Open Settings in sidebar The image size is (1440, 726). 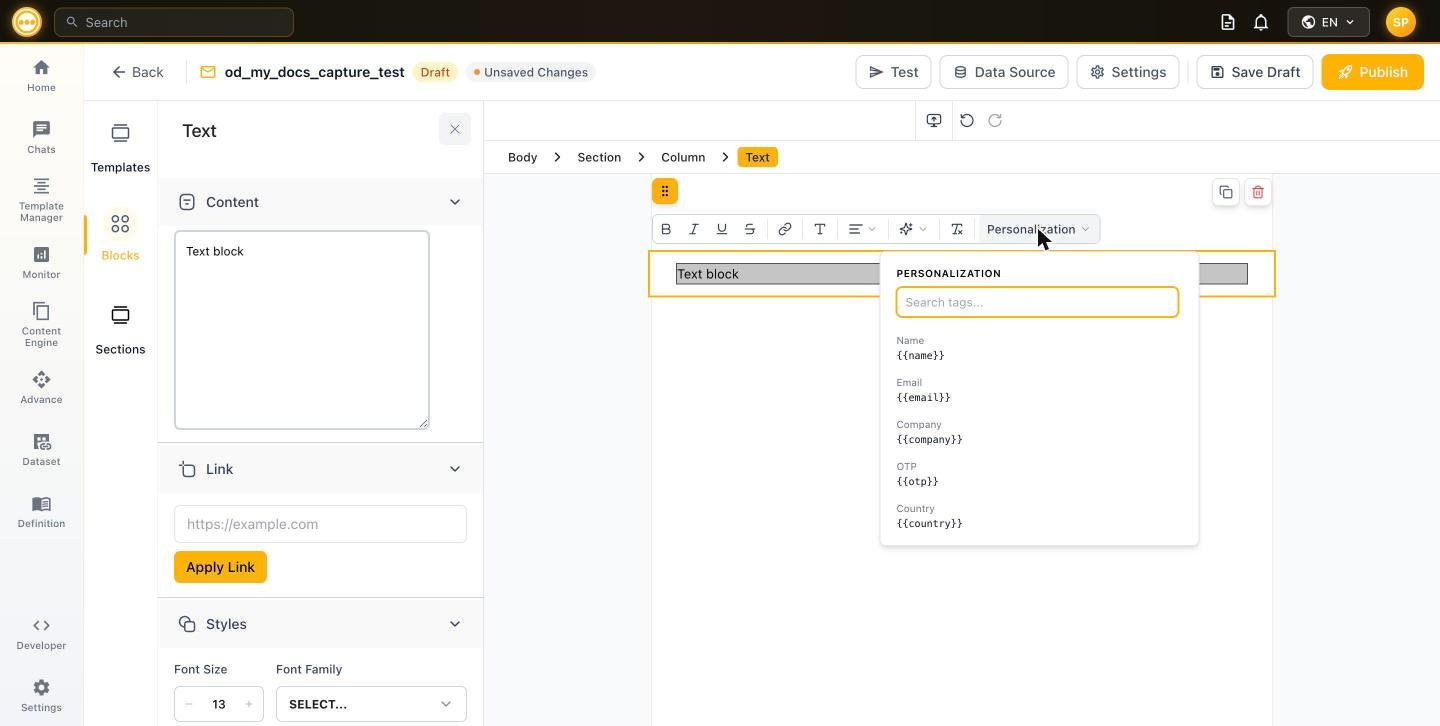41,696
